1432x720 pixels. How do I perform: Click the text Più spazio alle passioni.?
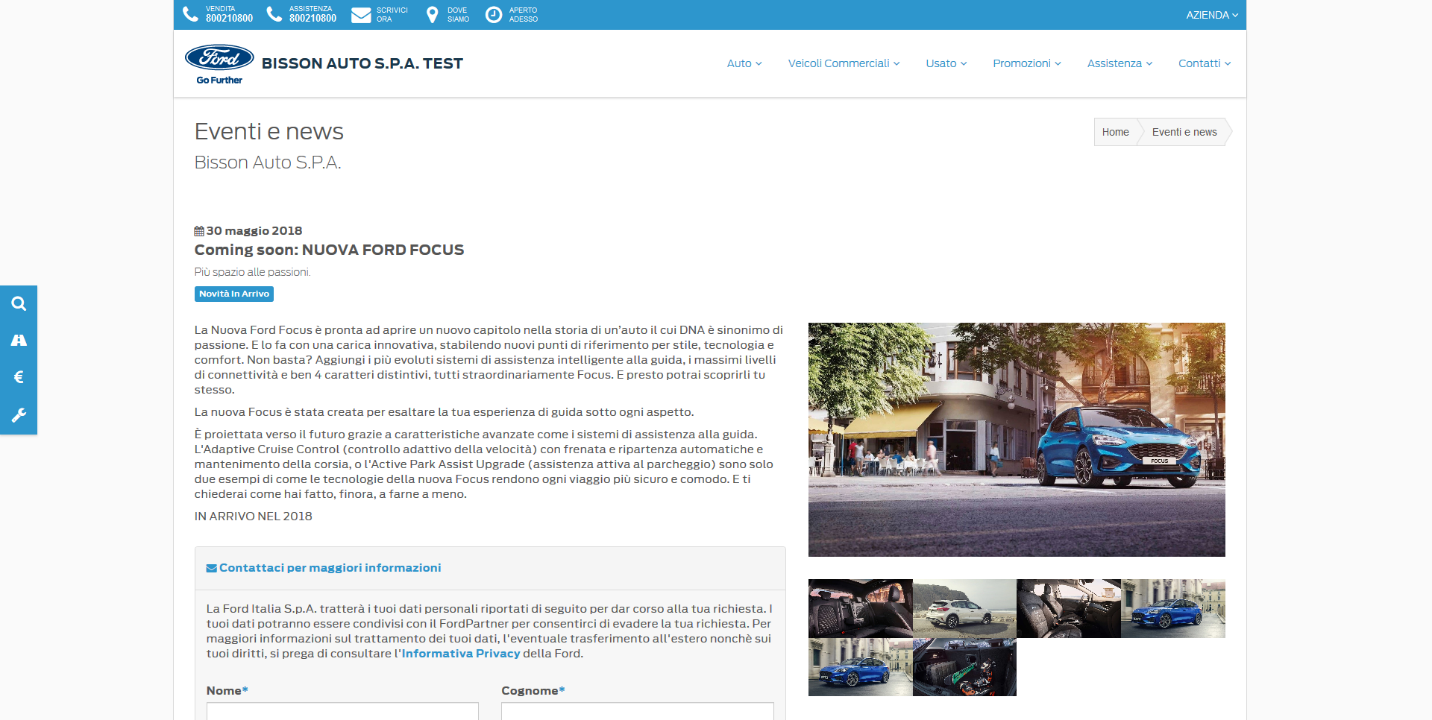252,272
